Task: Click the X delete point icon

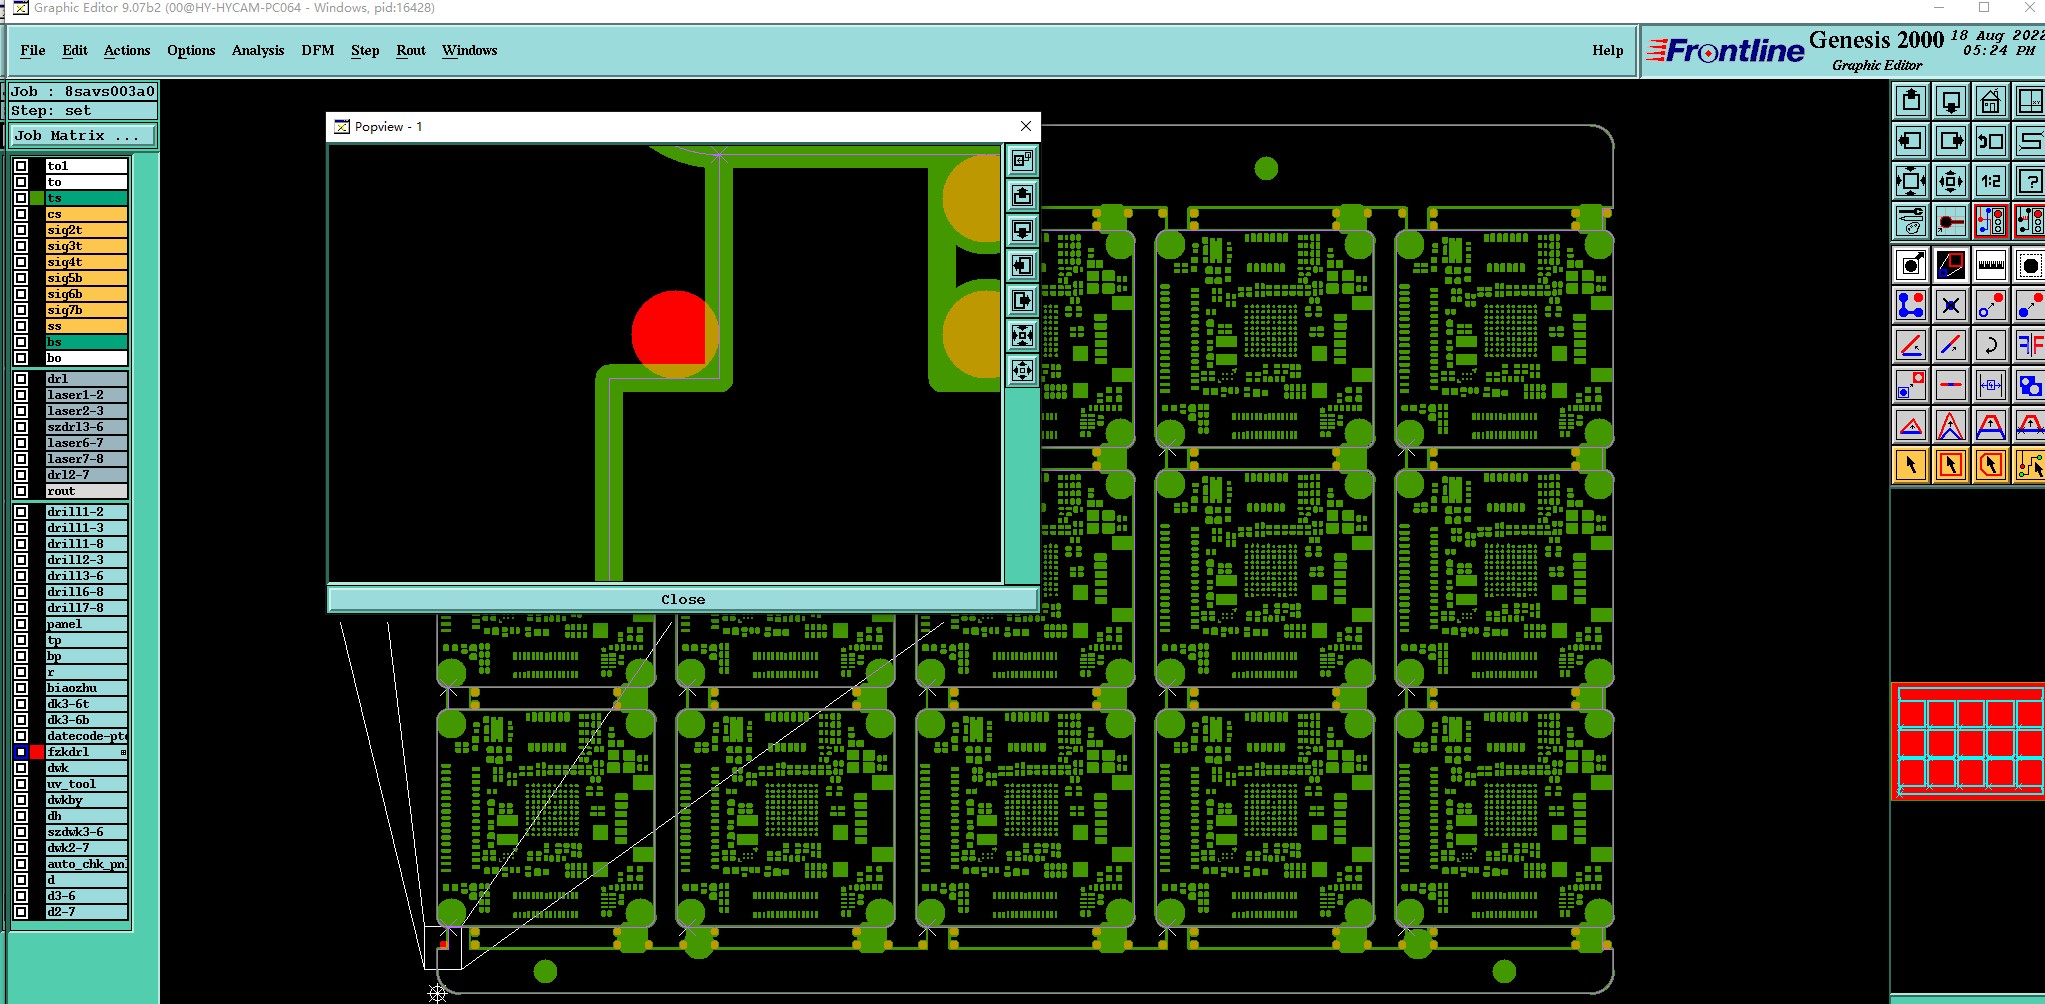Action: point(1951,305)
